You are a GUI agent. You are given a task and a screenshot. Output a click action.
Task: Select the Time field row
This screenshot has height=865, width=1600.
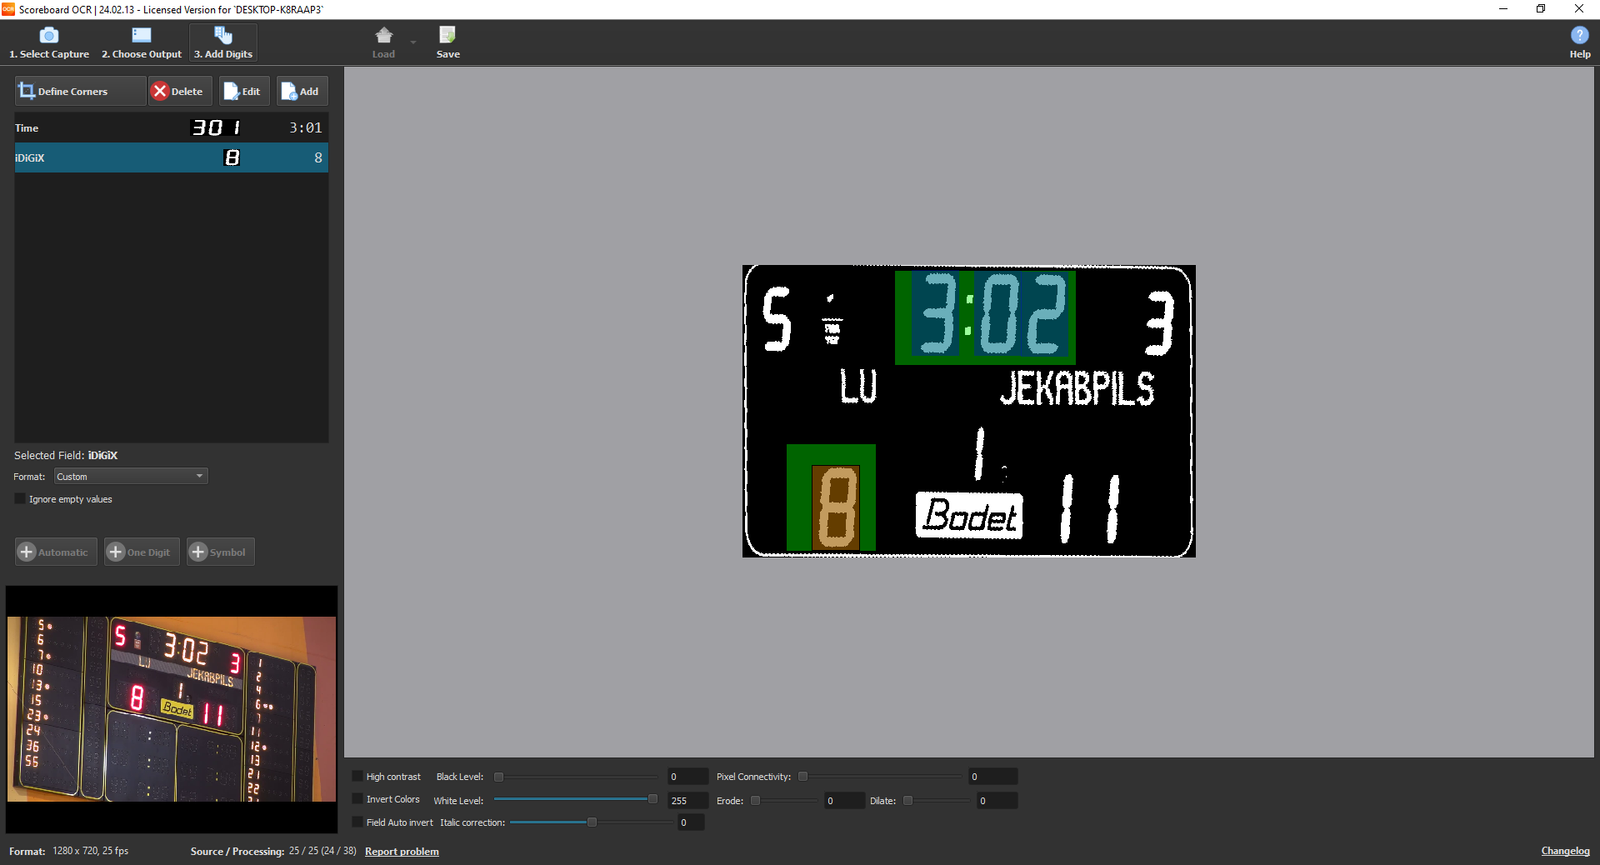coord(171,128)
